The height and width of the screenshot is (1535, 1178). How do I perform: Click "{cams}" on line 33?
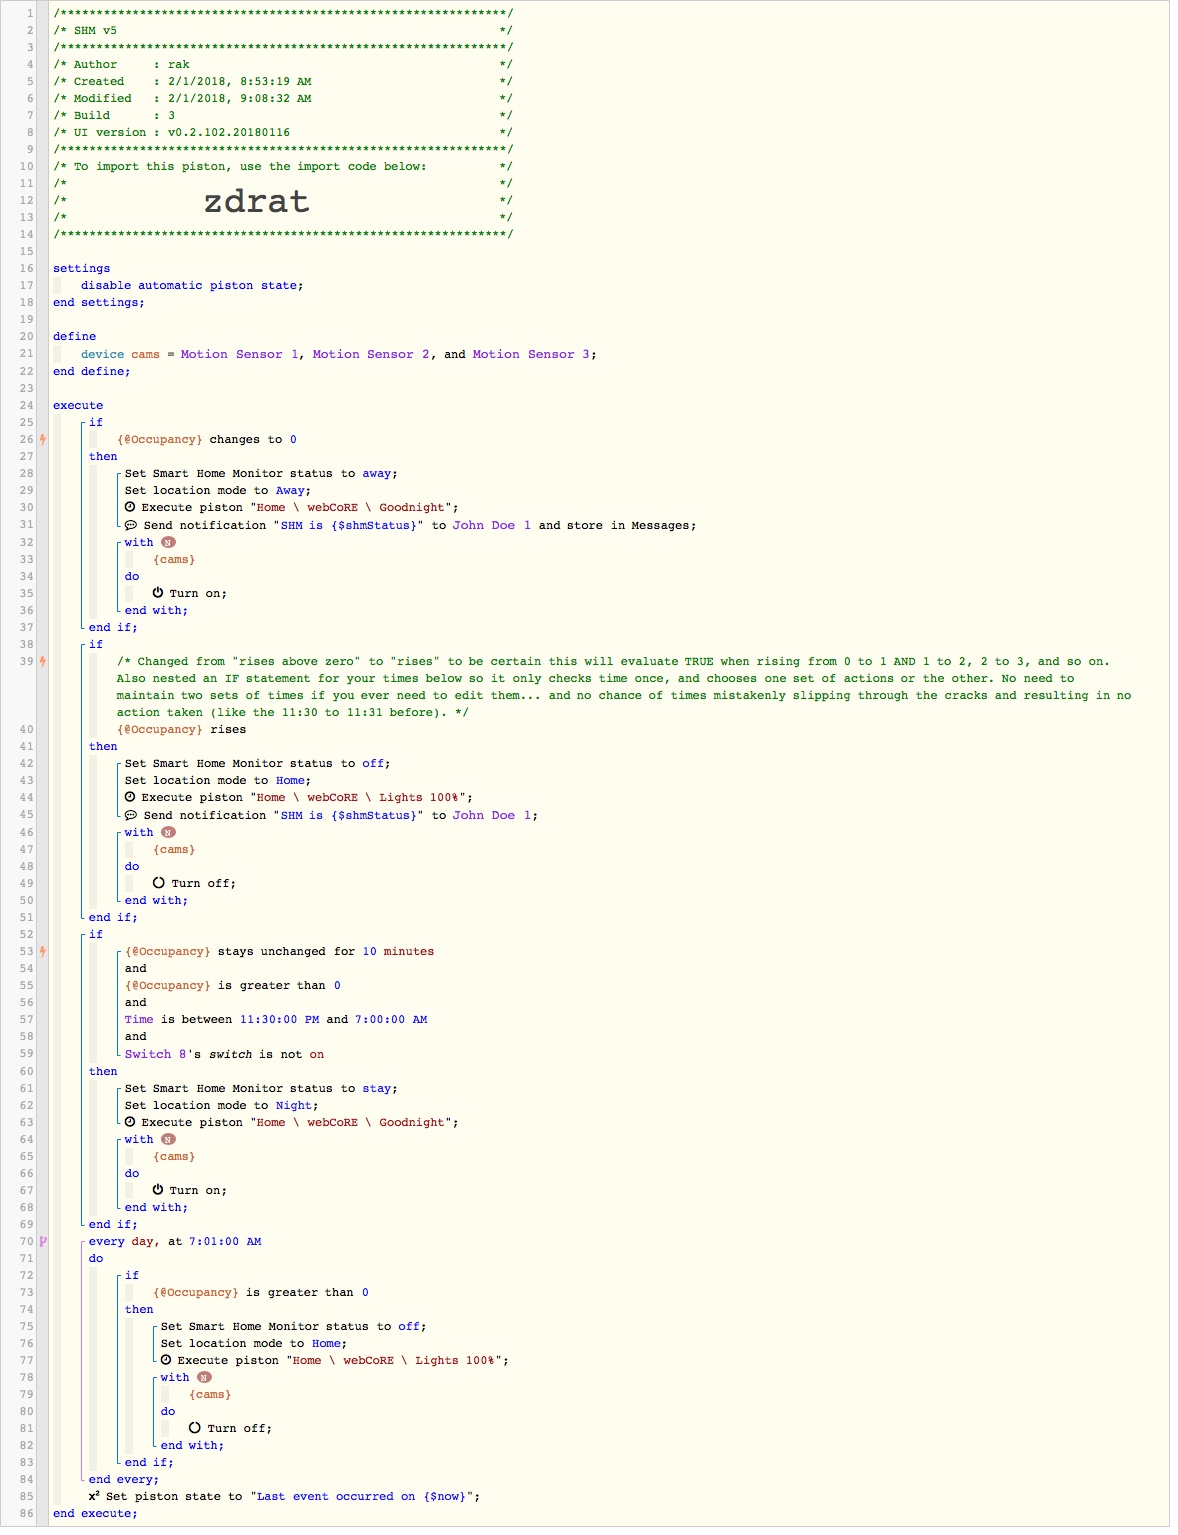point(174,560)
